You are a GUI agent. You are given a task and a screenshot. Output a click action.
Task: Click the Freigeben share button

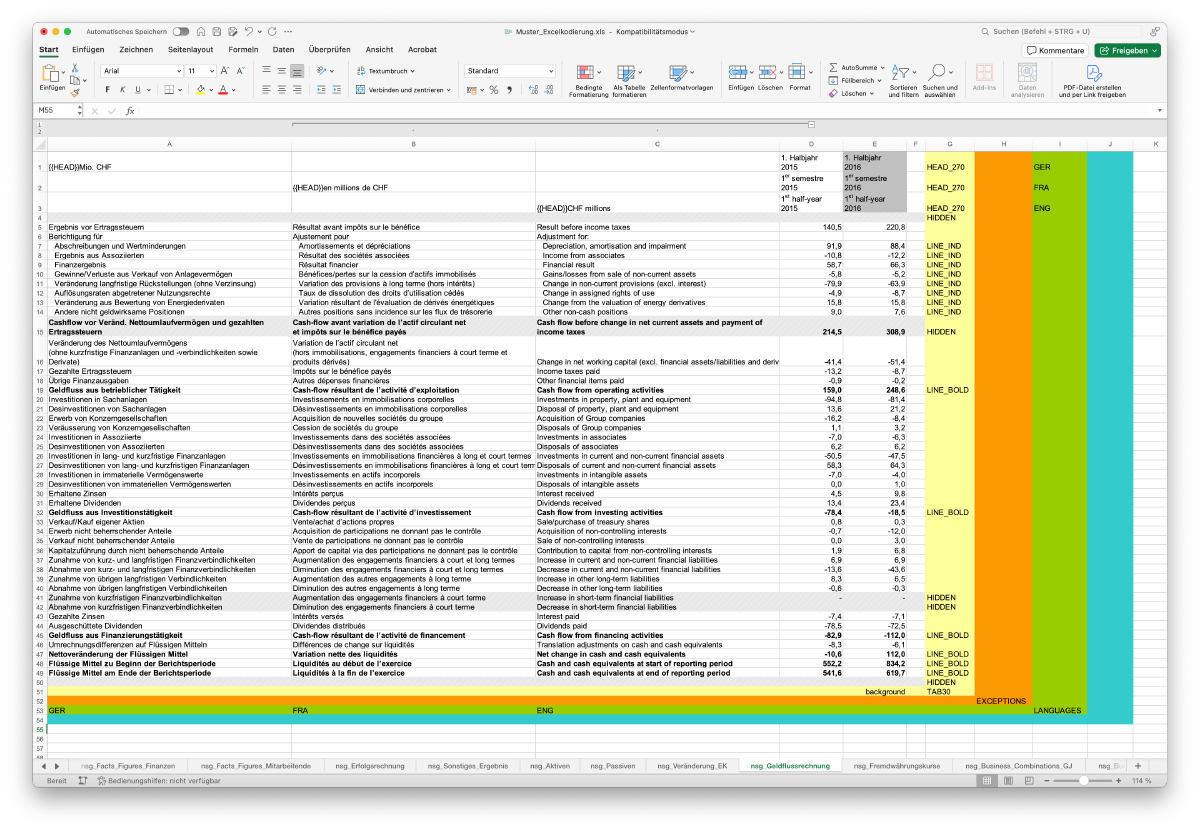click(1128, 50)
